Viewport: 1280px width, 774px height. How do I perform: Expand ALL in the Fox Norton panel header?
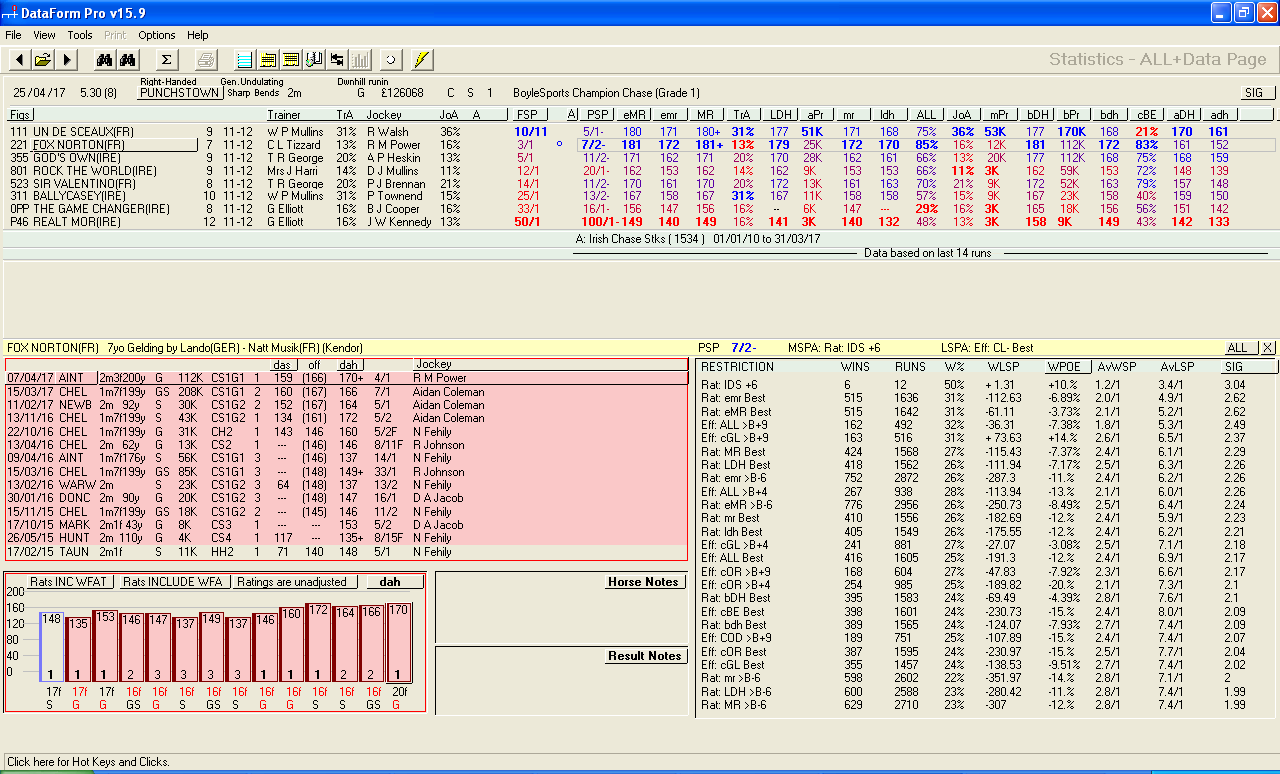point(1239,345)
